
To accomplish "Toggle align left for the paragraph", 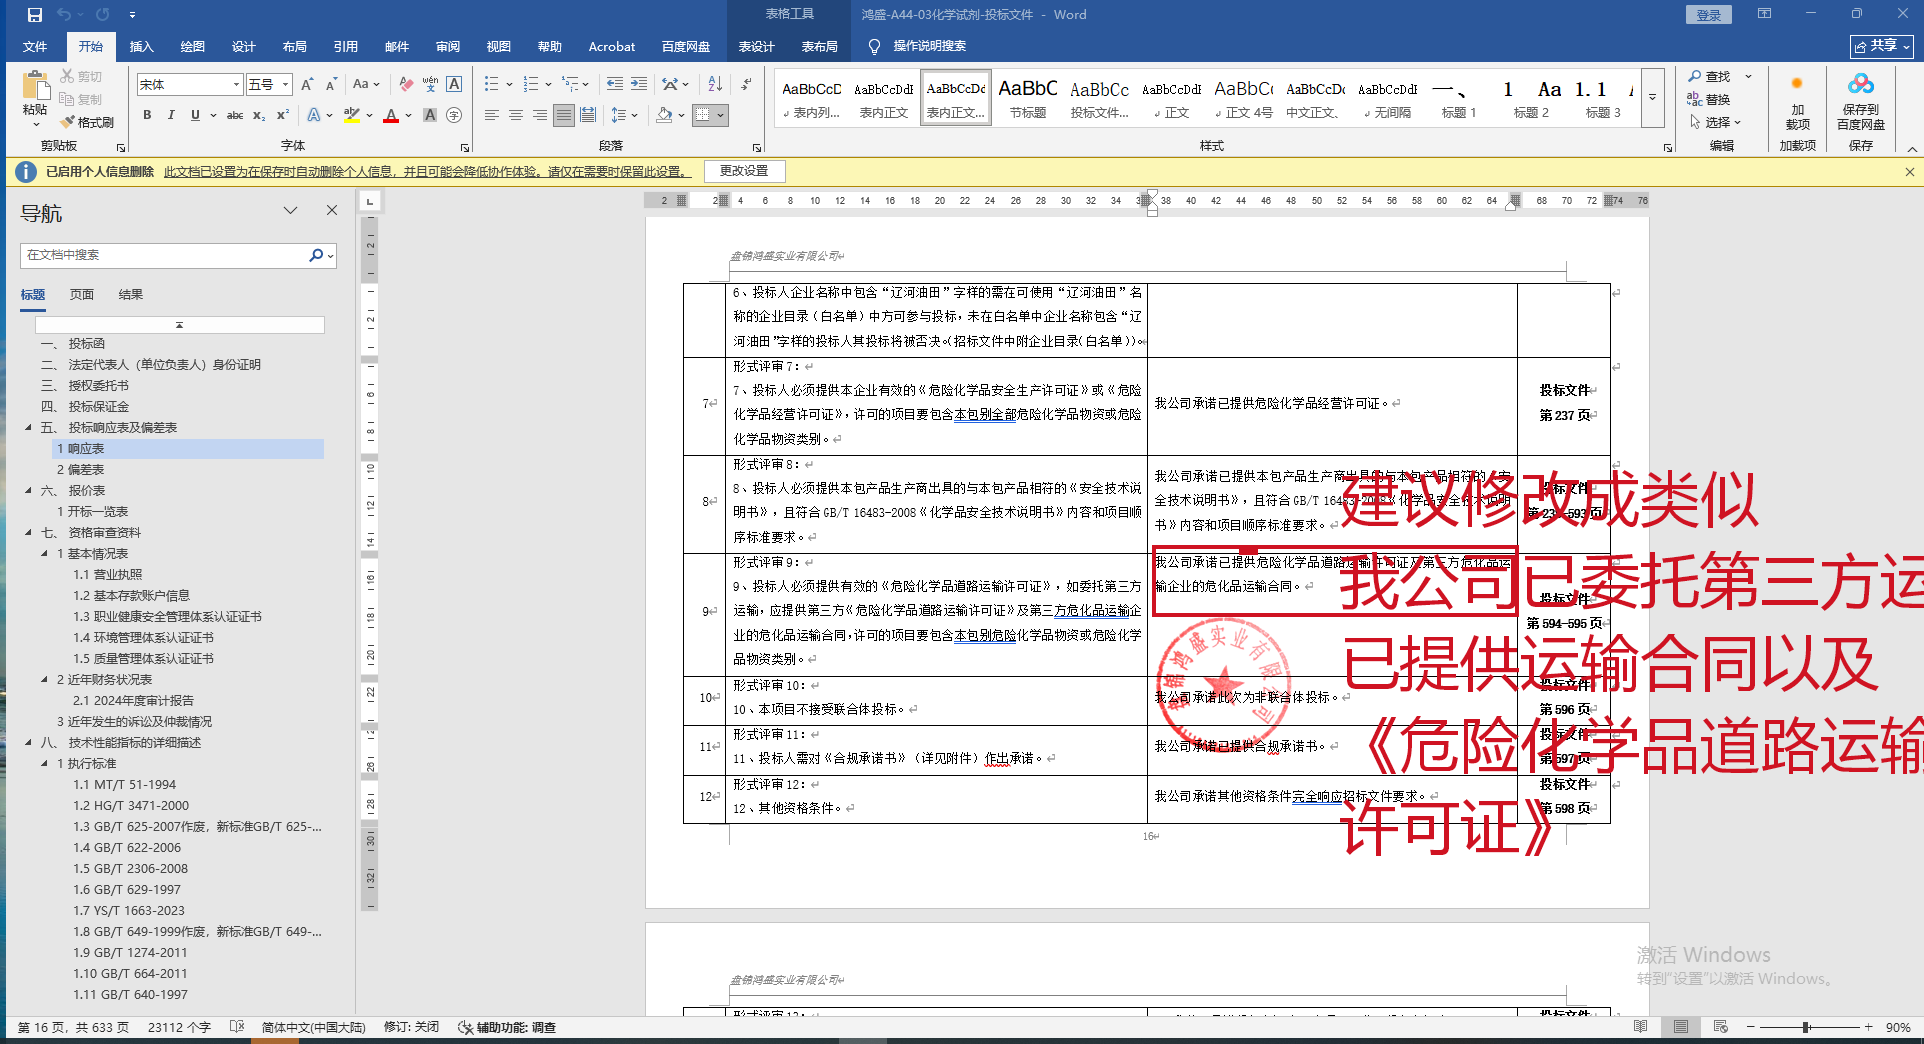I will pos(492,115).
